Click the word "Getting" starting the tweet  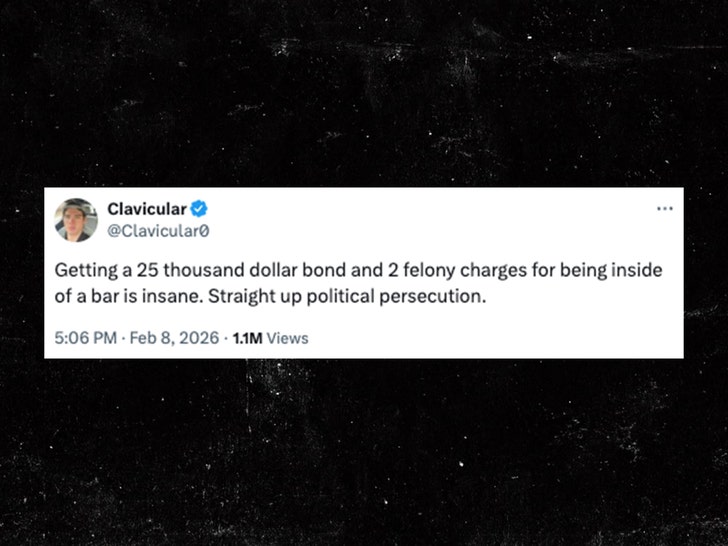coord(83,271)
